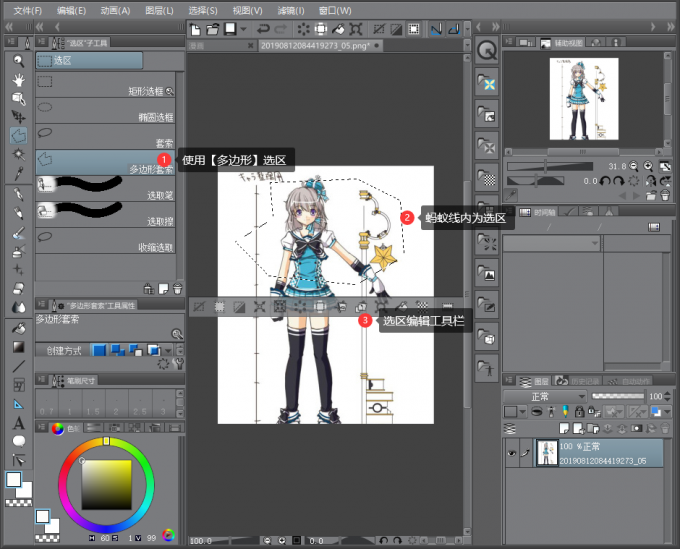
Task: Select the Decoration sparkle tool
Action: 18,269
